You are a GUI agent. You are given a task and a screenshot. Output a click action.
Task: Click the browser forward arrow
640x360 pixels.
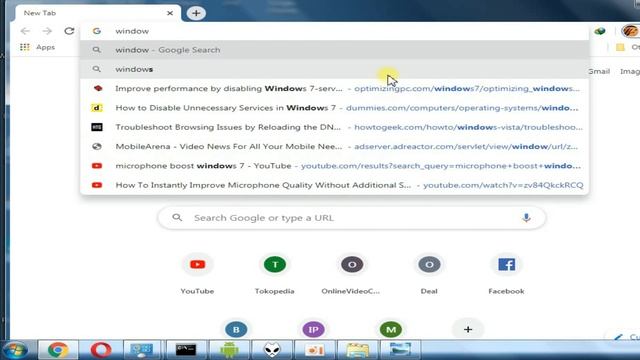coord(47,31)
